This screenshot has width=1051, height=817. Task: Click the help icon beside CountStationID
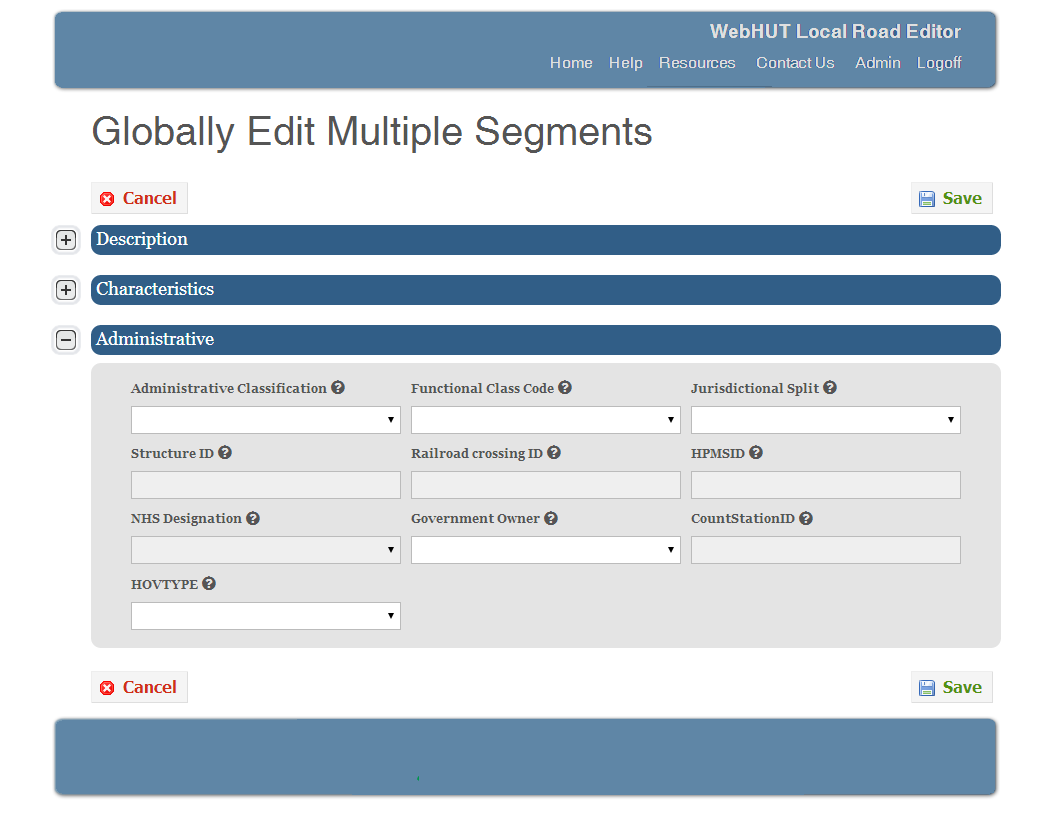tap(806, 518)
